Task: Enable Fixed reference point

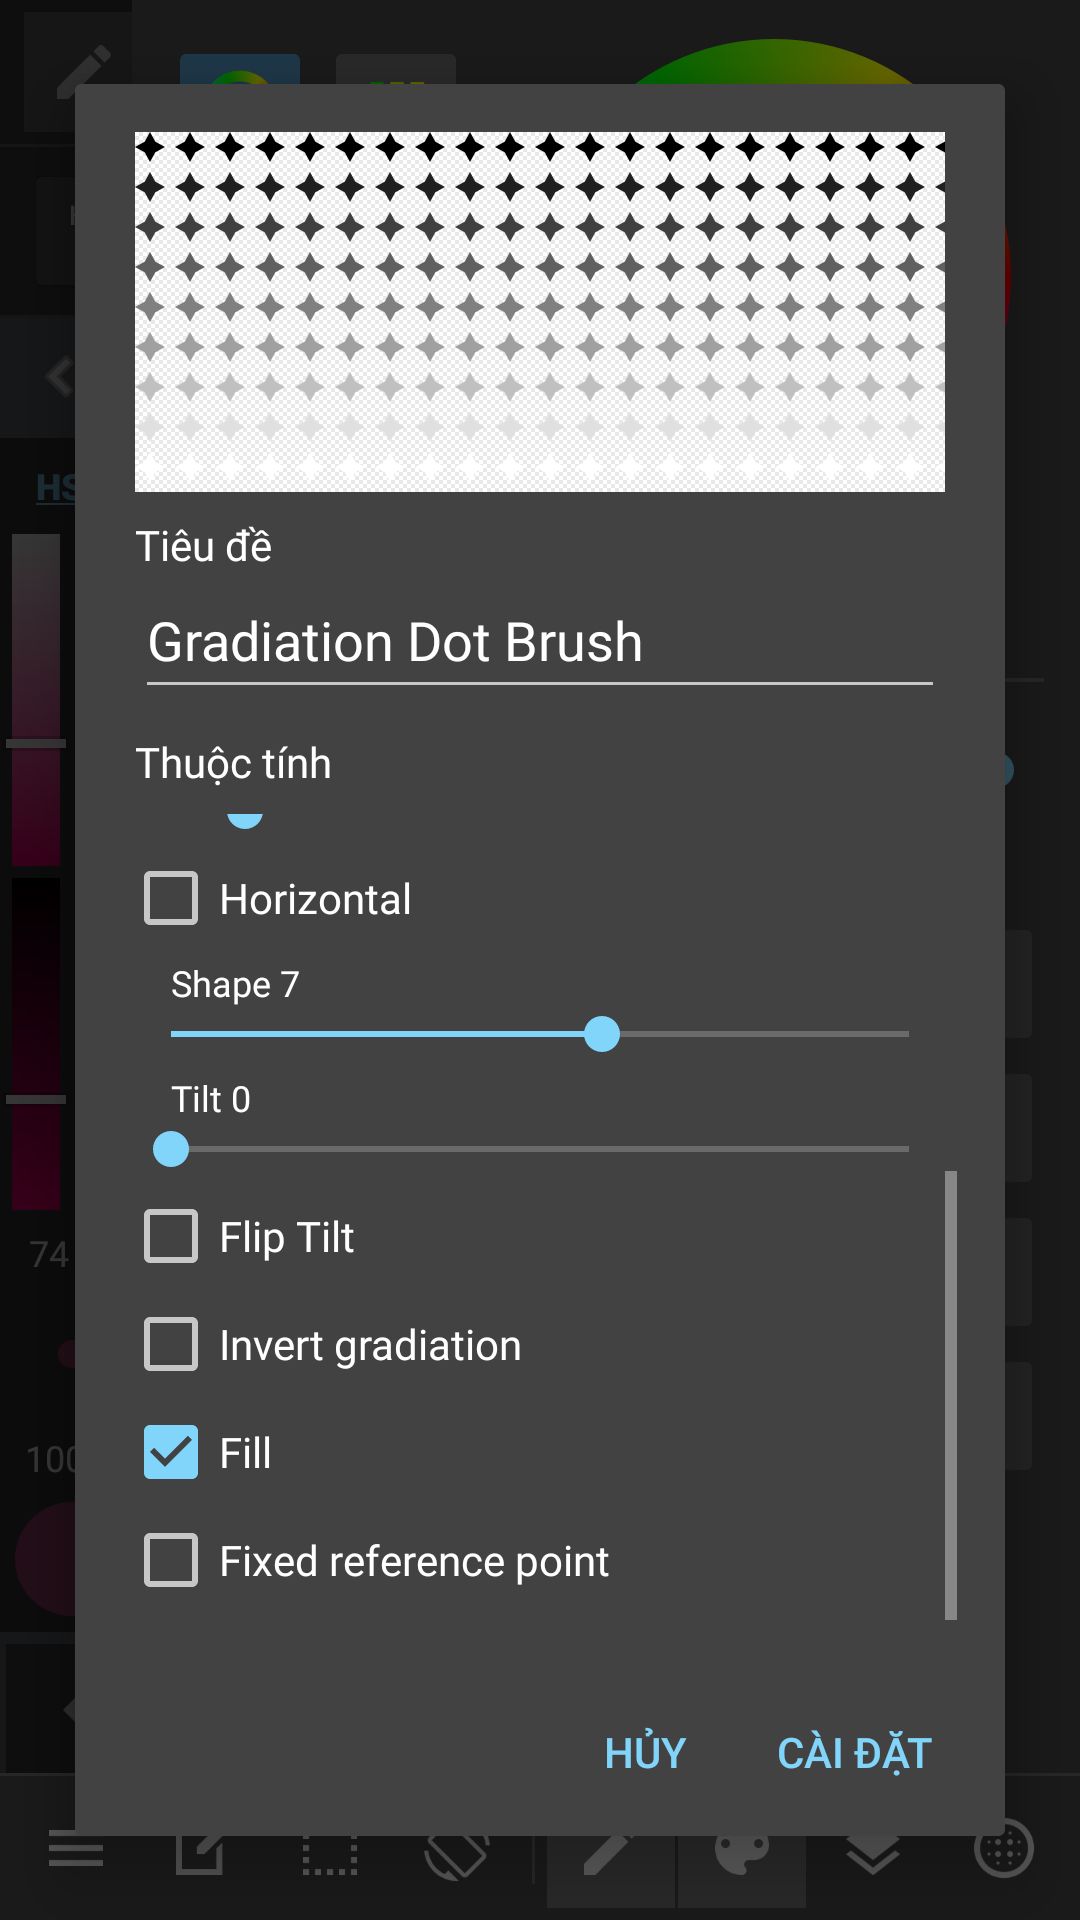Action: 171,1560
